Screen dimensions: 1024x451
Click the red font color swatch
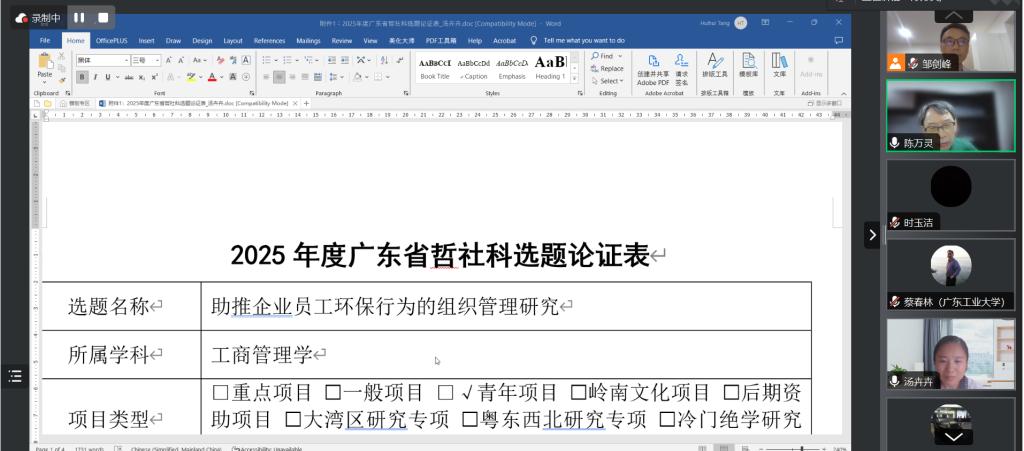[x=212, y=78]
